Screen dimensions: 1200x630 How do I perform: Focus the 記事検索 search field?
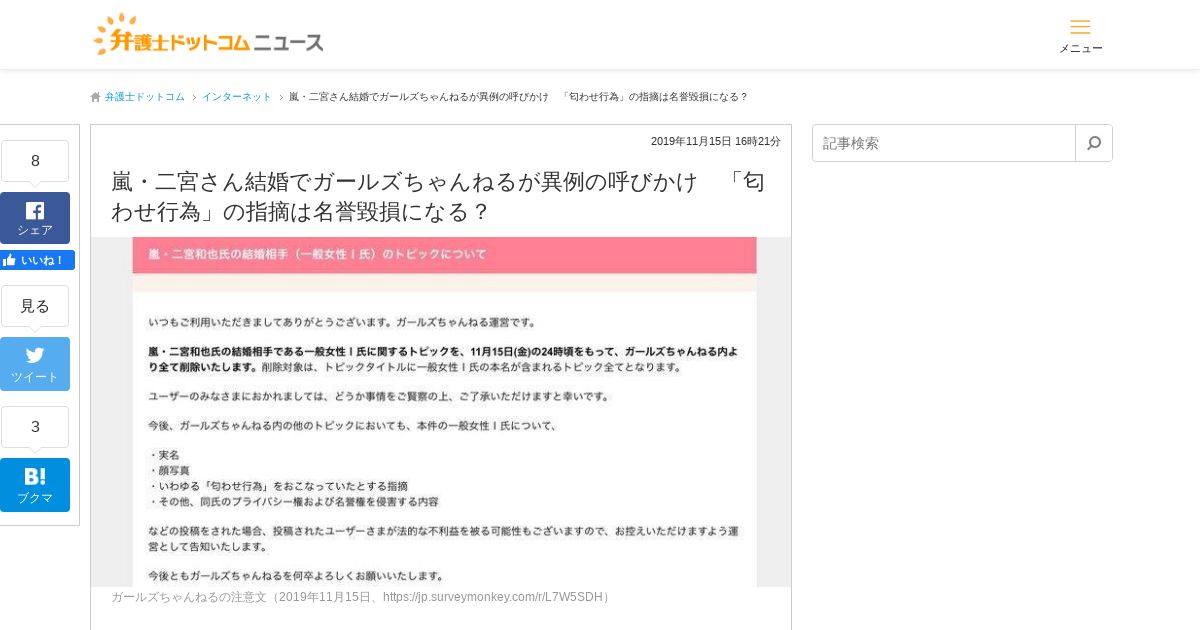pyautogui.click(x=944, y=143)
